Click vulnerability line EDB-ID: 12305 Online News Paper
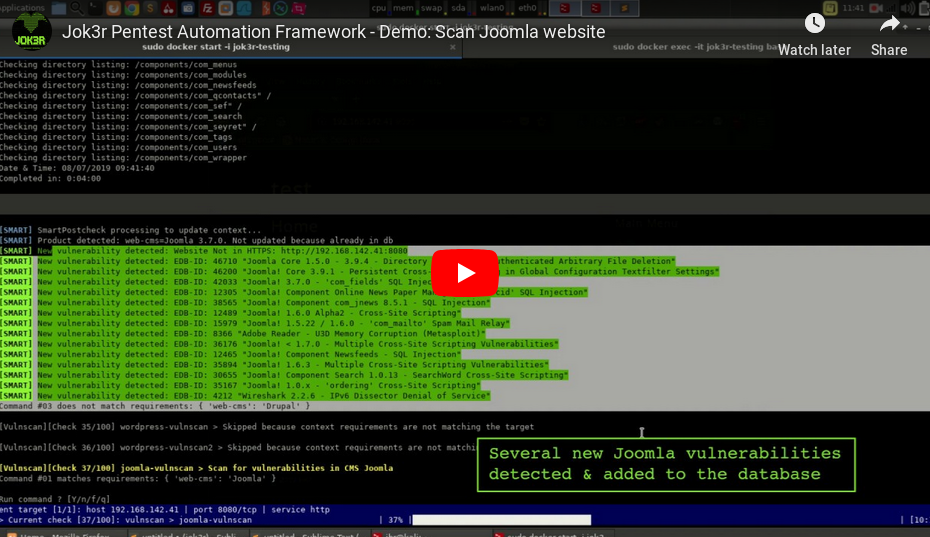Viewport: 930px width, 537px height. coord(294,292)
